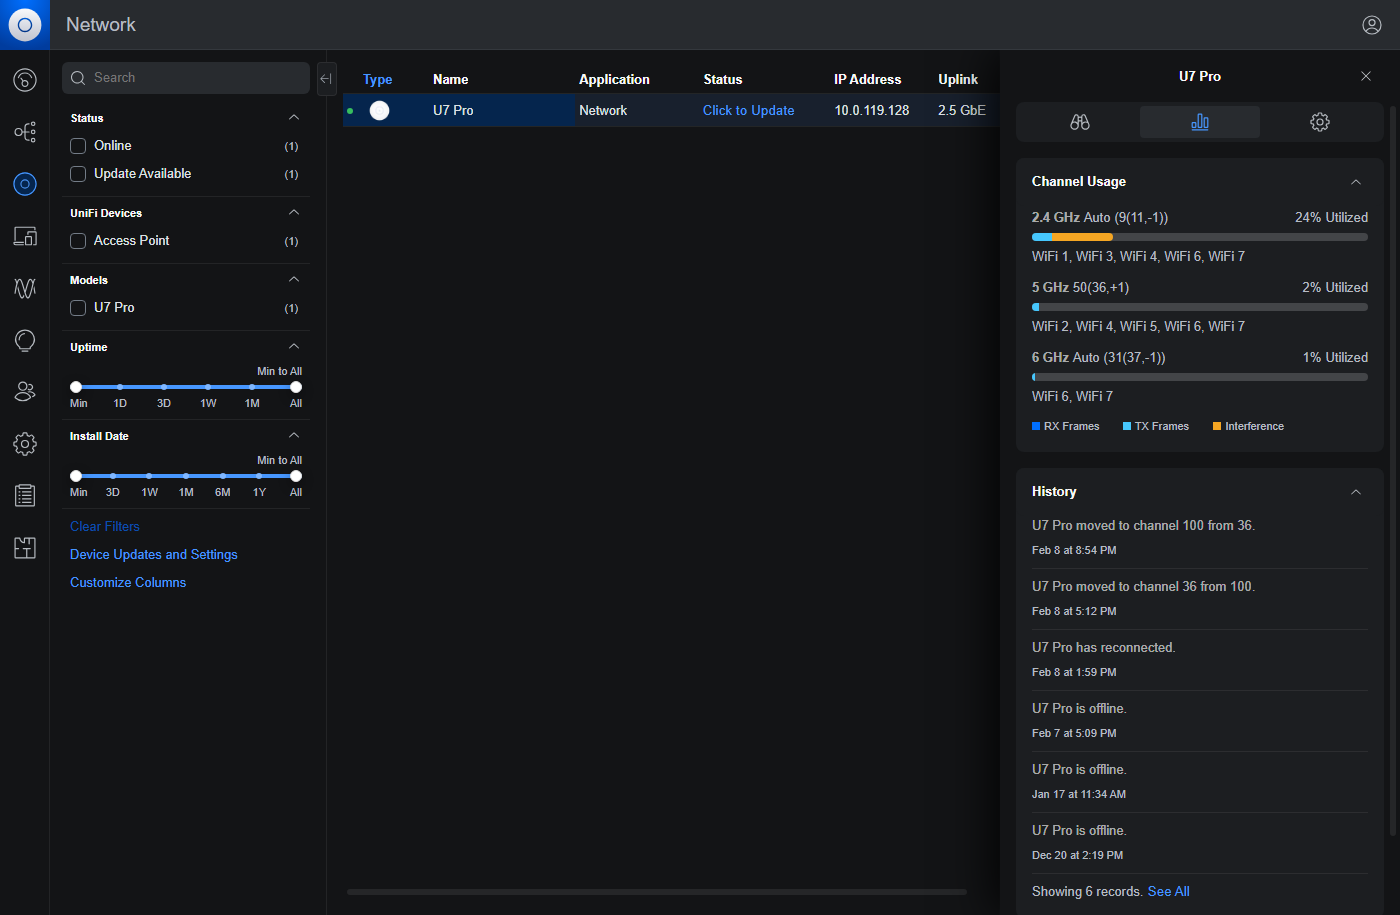Image resolution: width=1400 pixels, height=915 pixels.
Task: Sort by the Status column header
Action: click(x=723, y=80)
